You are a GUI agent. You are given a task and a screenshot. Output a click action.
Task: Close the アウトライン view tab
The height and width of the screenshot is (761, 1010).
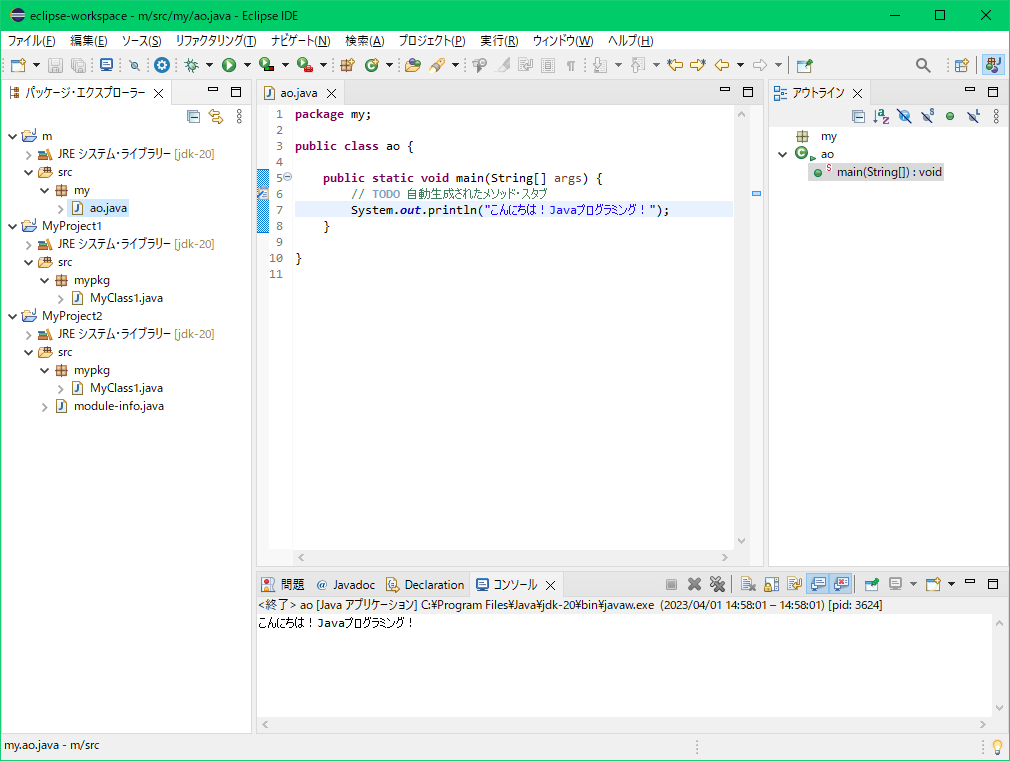click(x=857, y=93)
